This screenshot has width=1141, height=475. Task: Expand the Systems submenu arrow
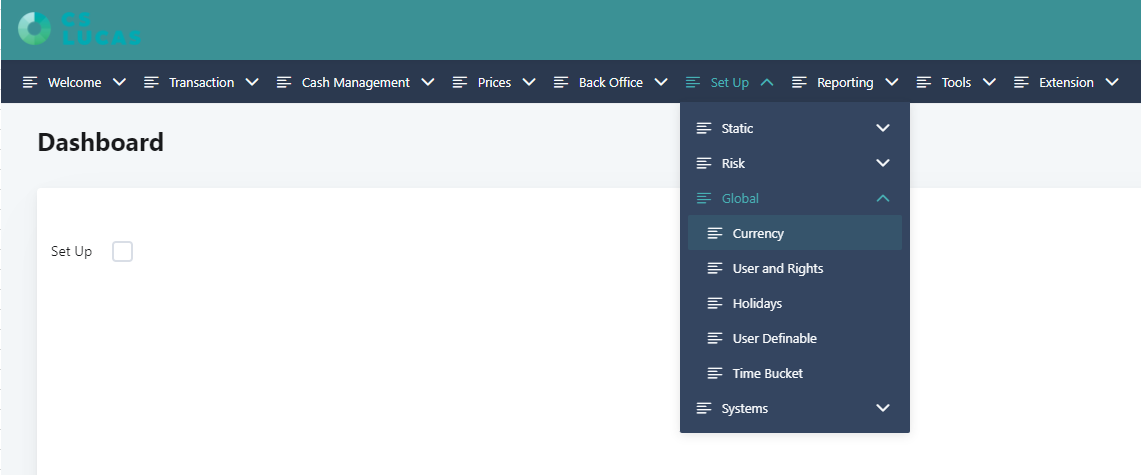click(882, 409)
